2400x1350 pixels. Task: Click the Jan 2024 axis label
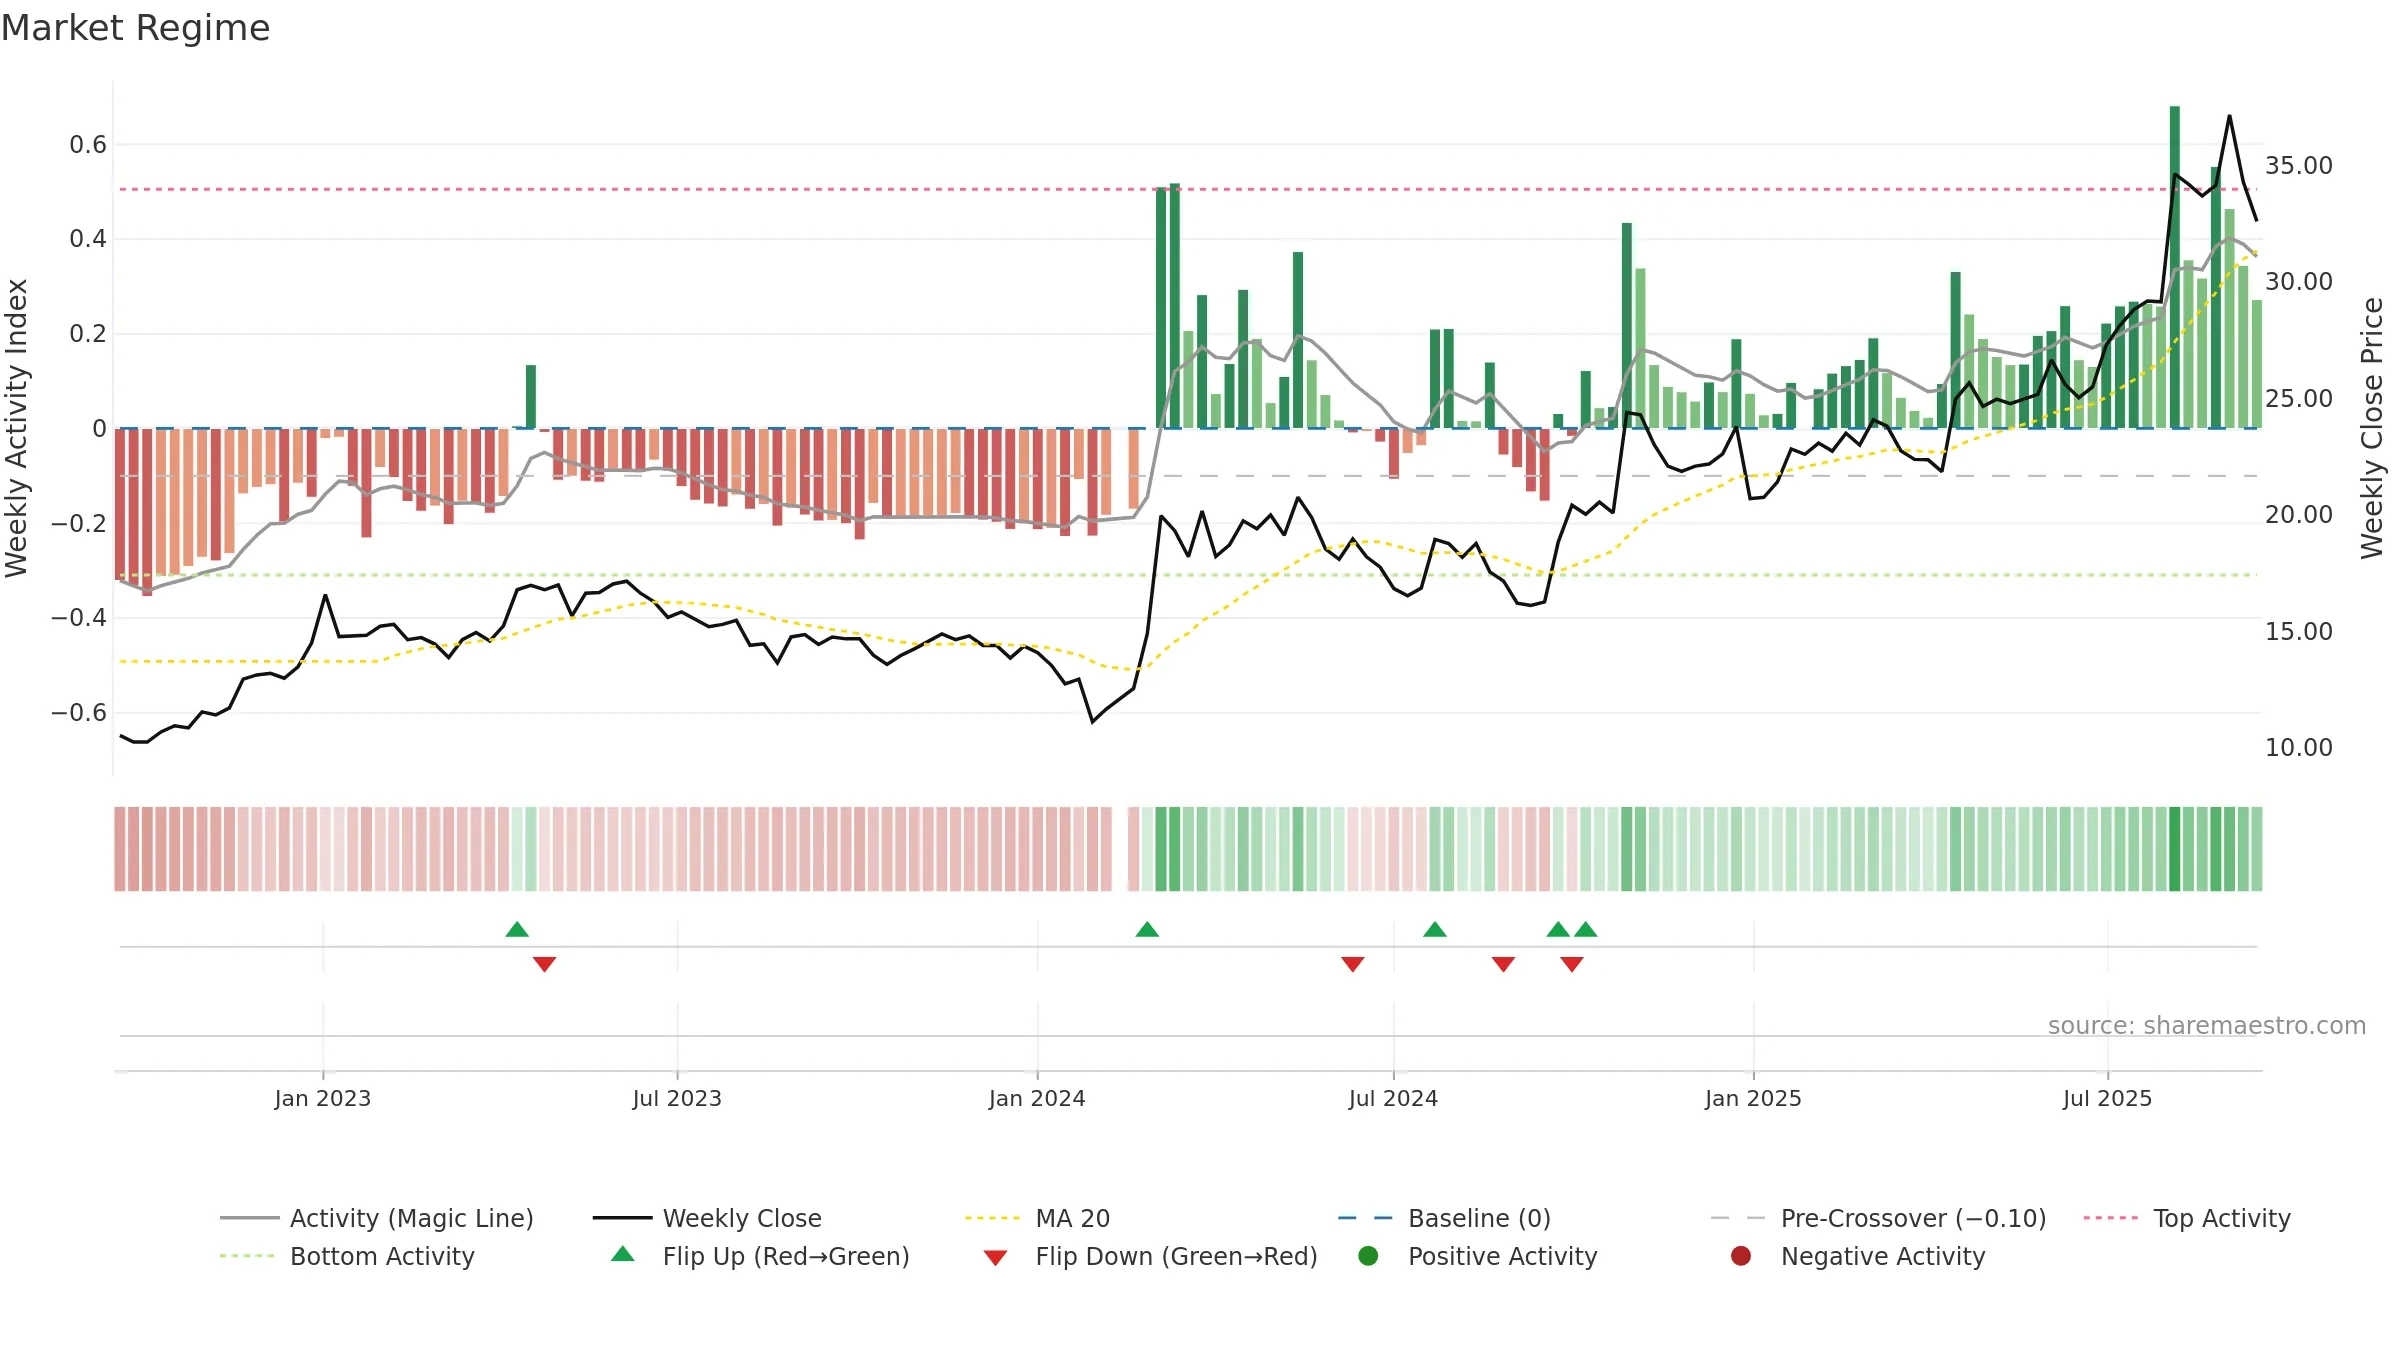pos(1037,1098)
